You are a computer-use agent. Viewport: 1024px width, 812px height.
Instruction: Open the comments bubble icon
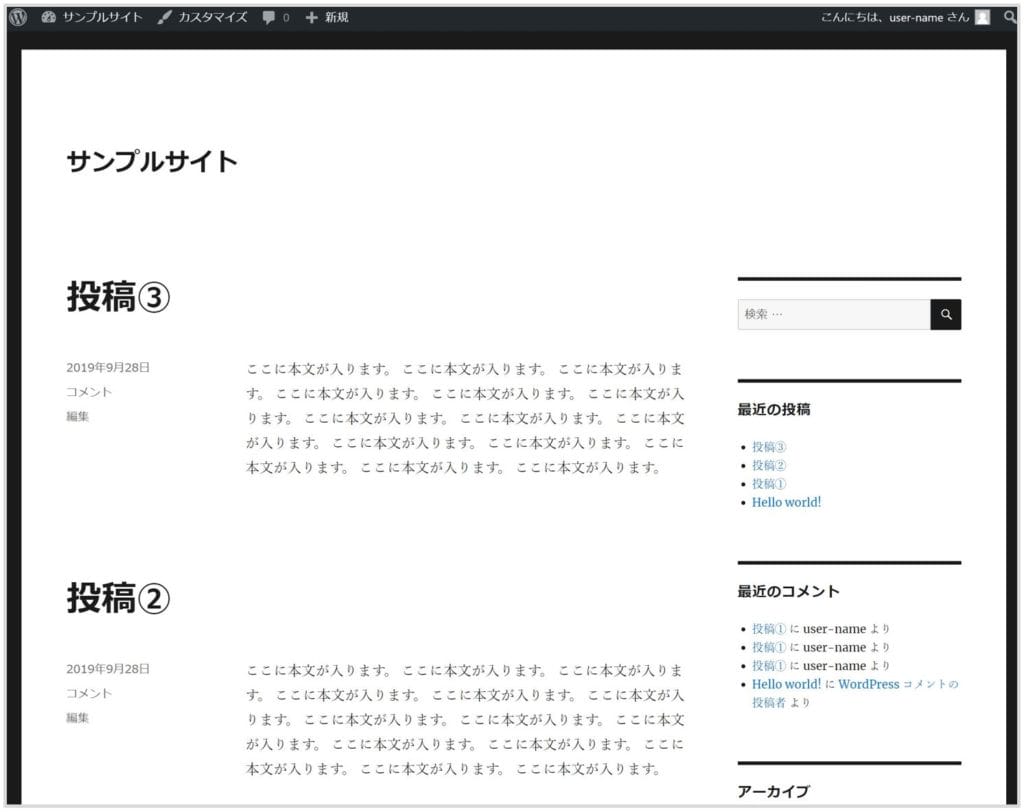pos(269,17)
